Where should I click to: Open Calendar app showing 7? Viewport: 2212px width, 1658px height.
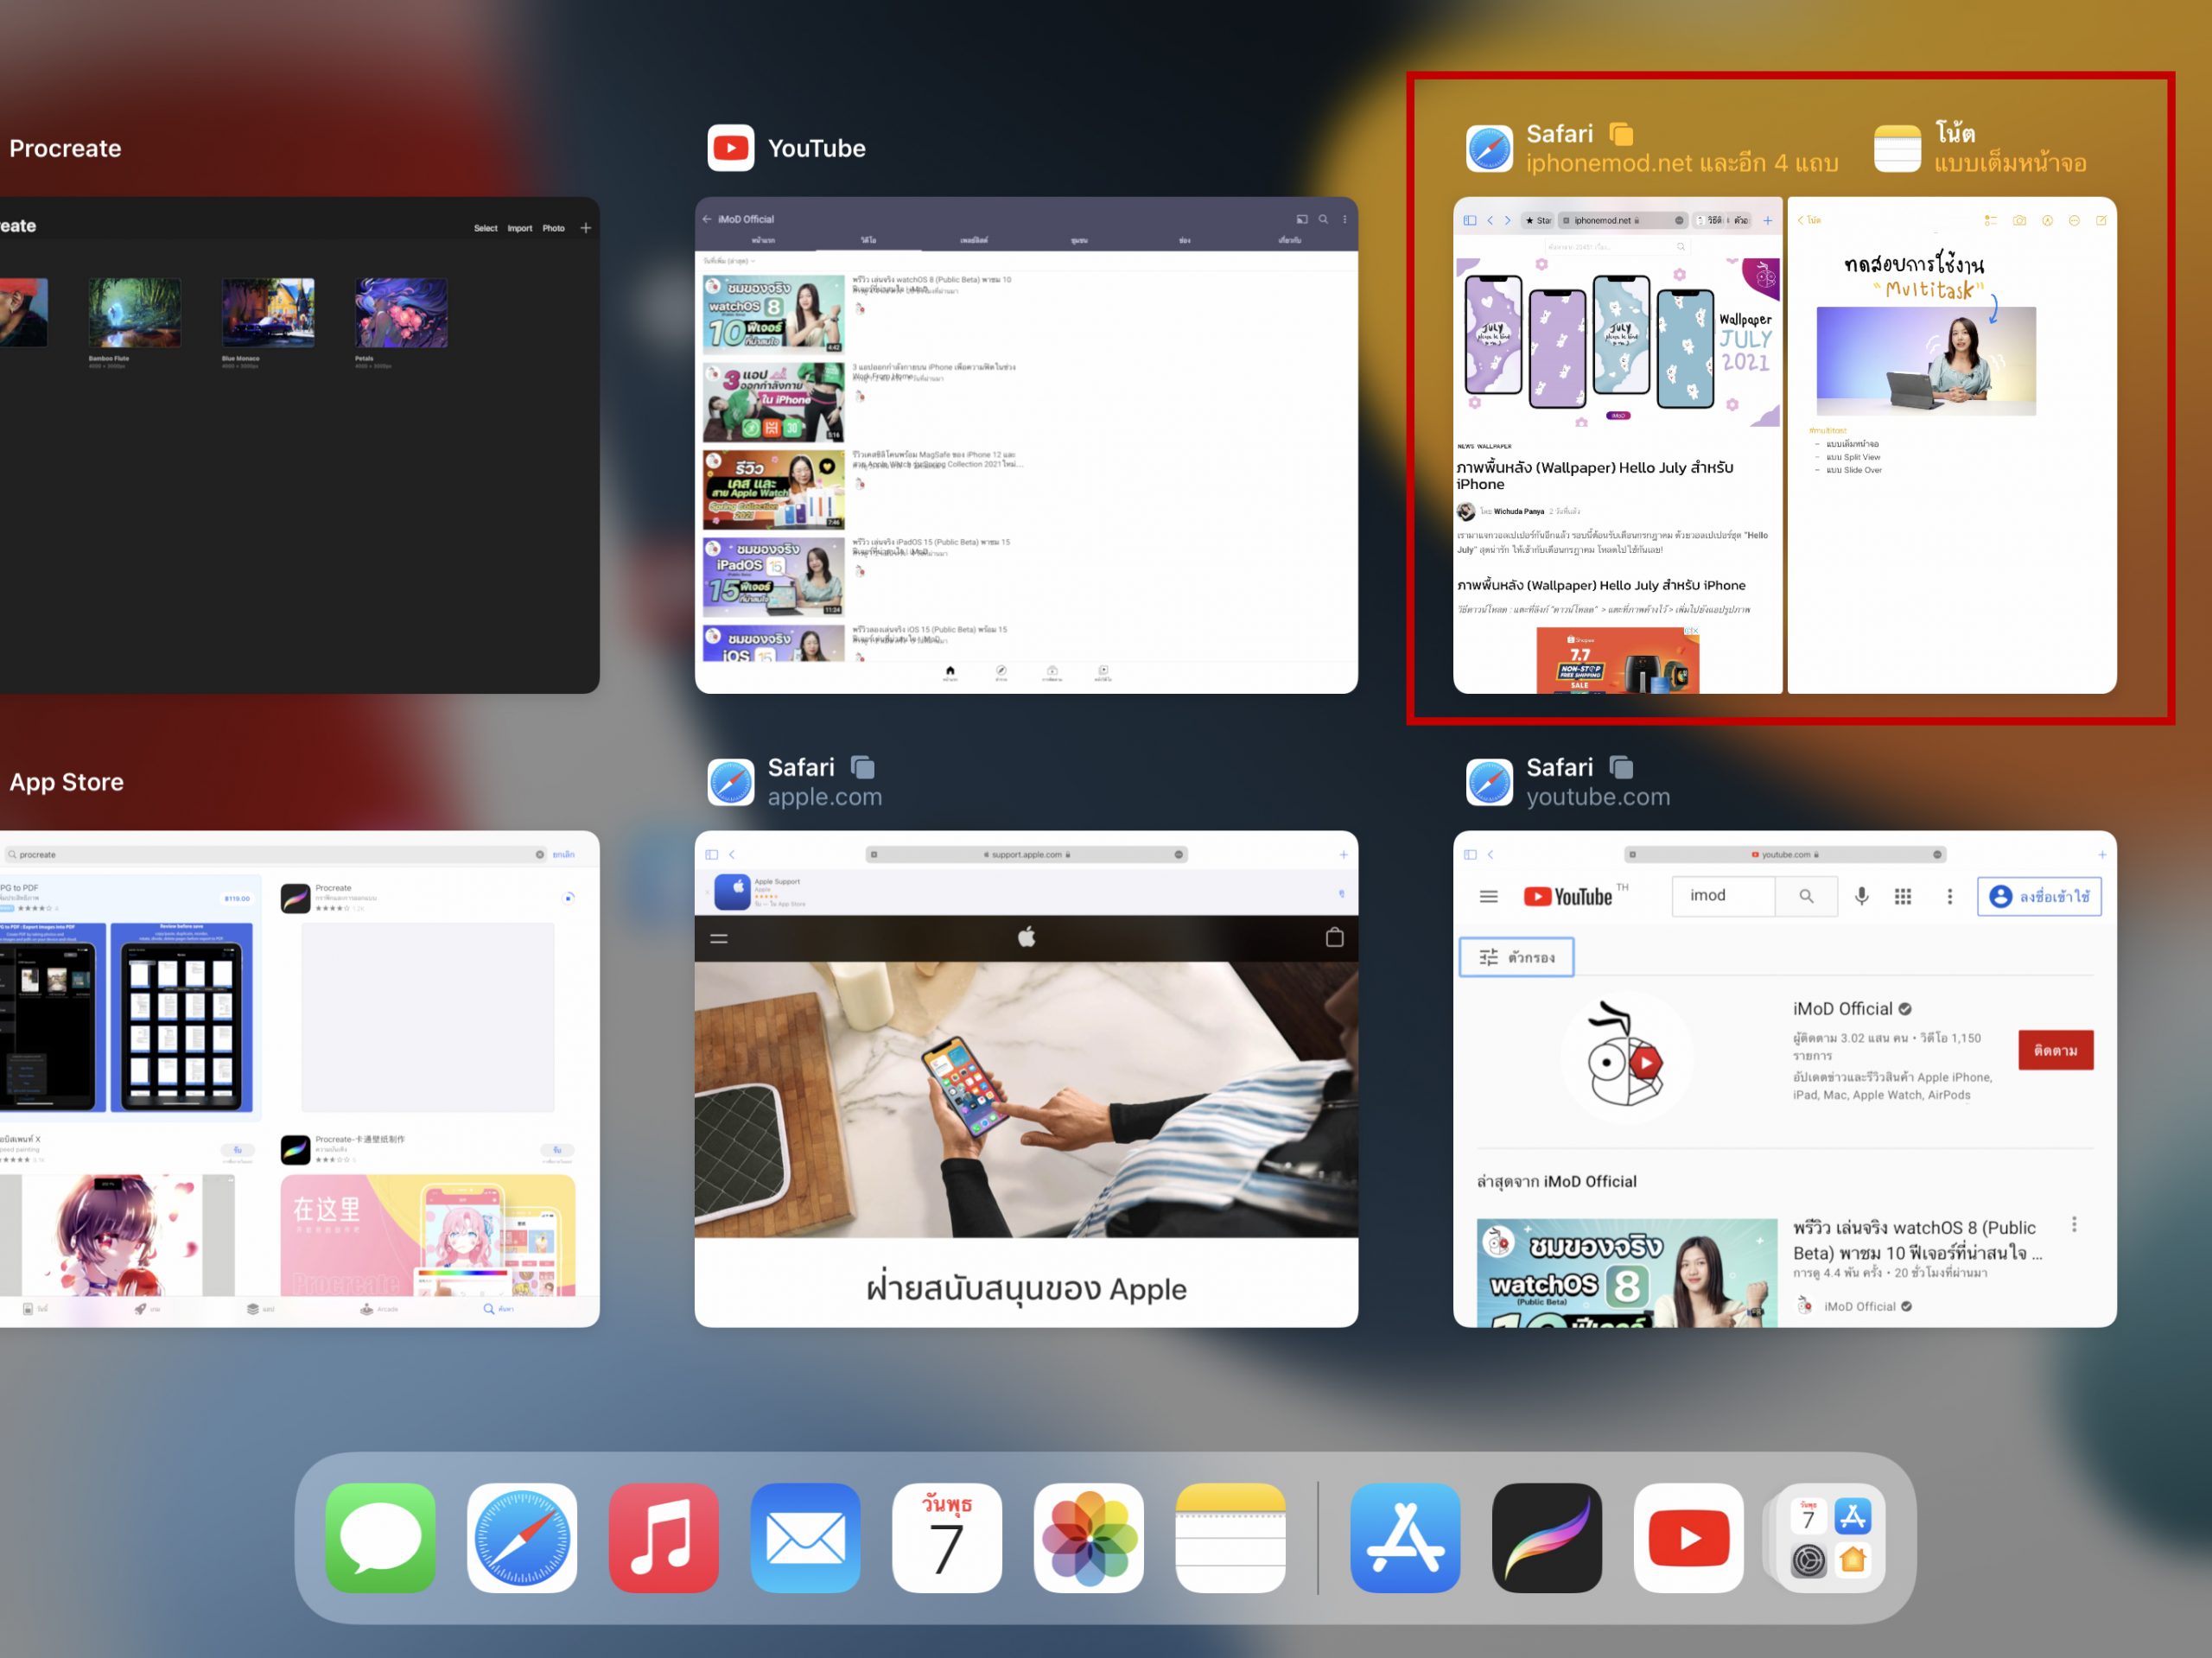coord(947,1537)
